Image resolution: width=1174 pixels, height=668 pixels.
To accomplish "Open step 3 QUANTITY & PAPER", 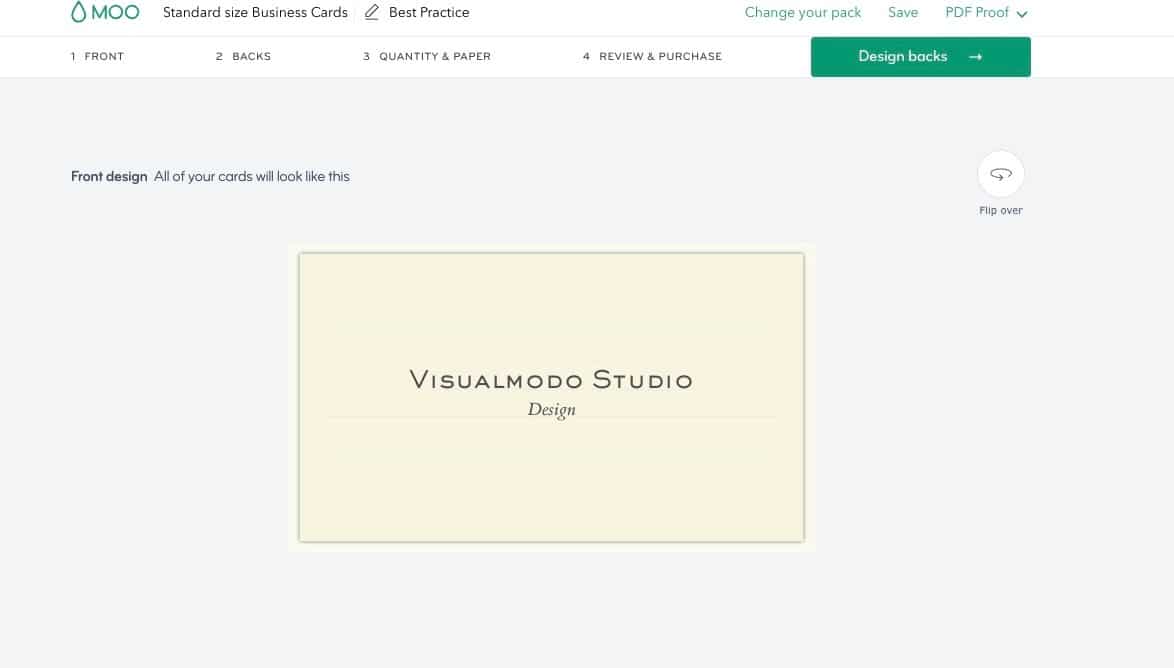I will [x=427, y=56].
